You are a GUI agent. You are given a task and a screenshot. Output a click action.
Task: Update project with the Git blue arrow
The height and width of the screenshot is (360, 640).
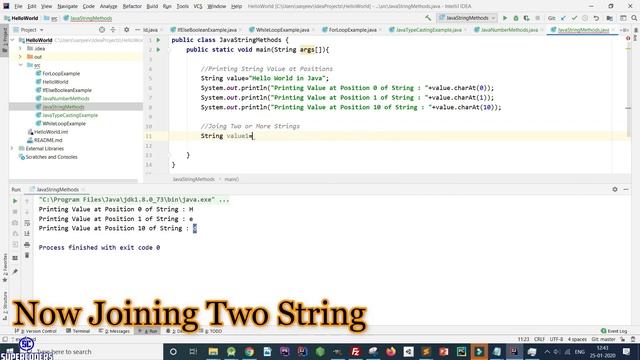[x=564, y=18]
